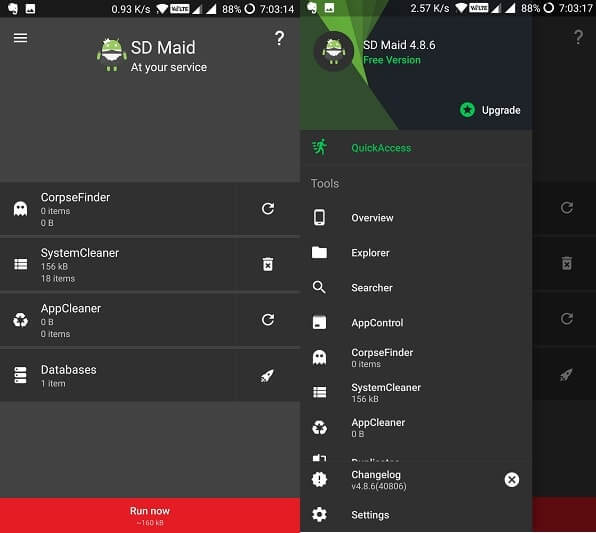Image resolution: width=596 pixels, height=533 pixels.
Task: Dismiss the Changelog entry with X
Action: [512, 479]
